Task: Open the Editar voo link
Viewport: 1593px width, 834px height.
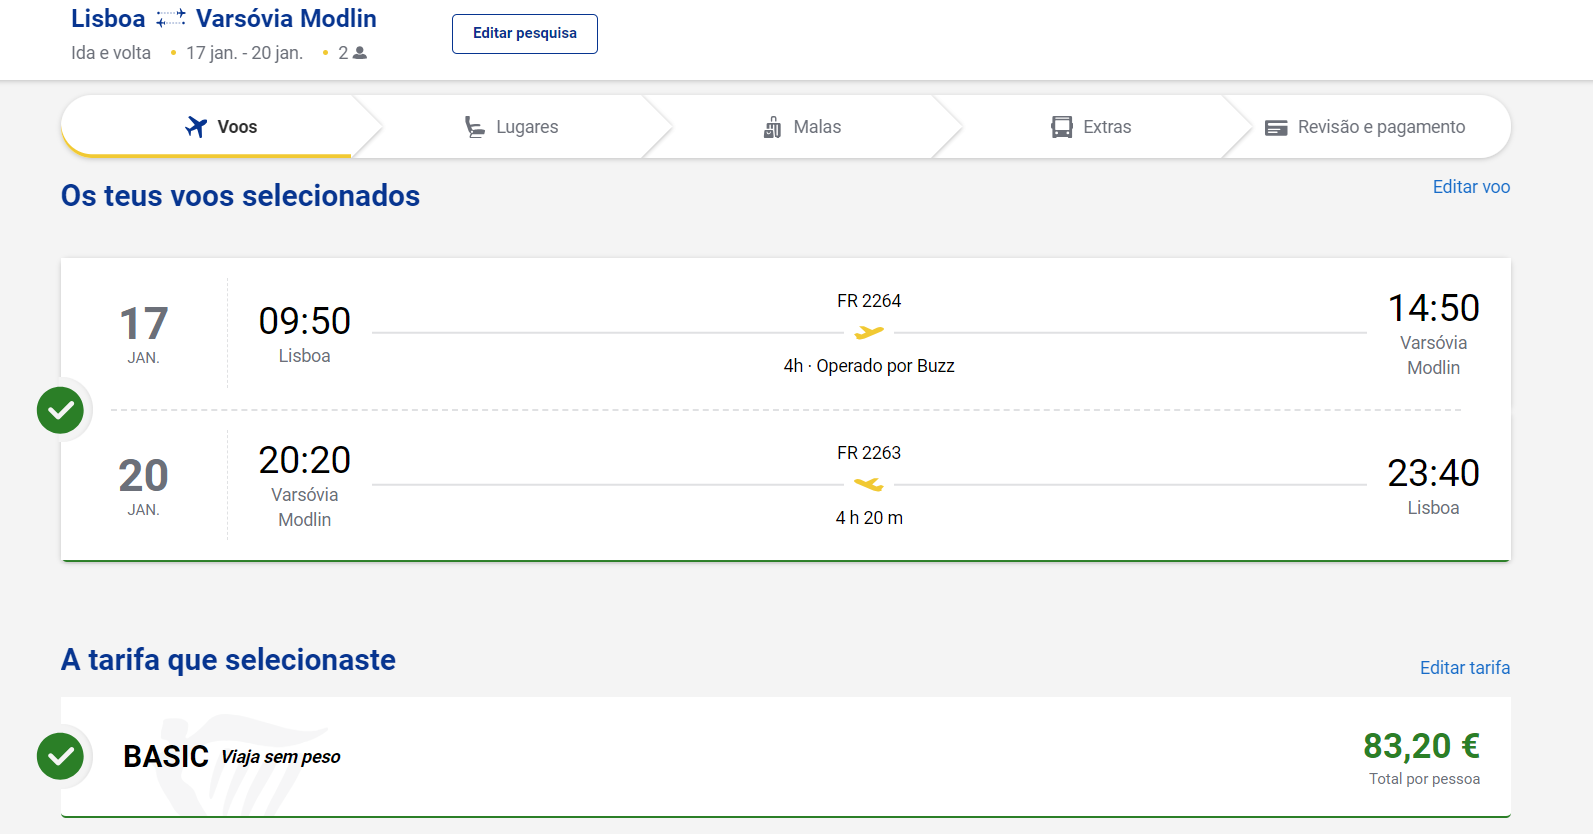Action: click(1471, 187)
